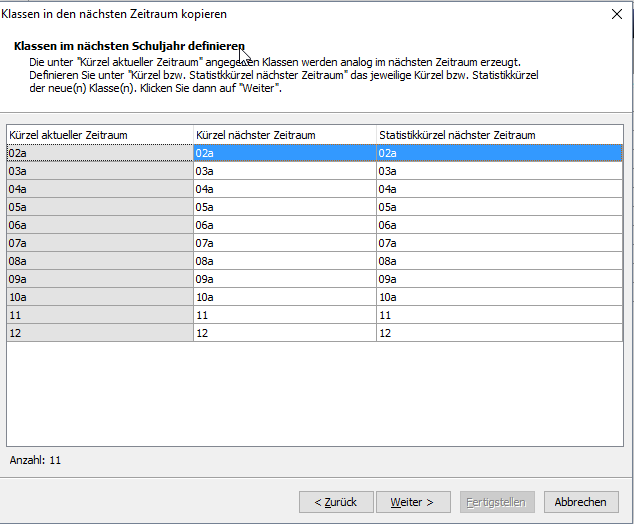The width and height of the screenshot is (634, 524).
Task: Click the class 11 next period Kürzel cell
Action: 285,315
